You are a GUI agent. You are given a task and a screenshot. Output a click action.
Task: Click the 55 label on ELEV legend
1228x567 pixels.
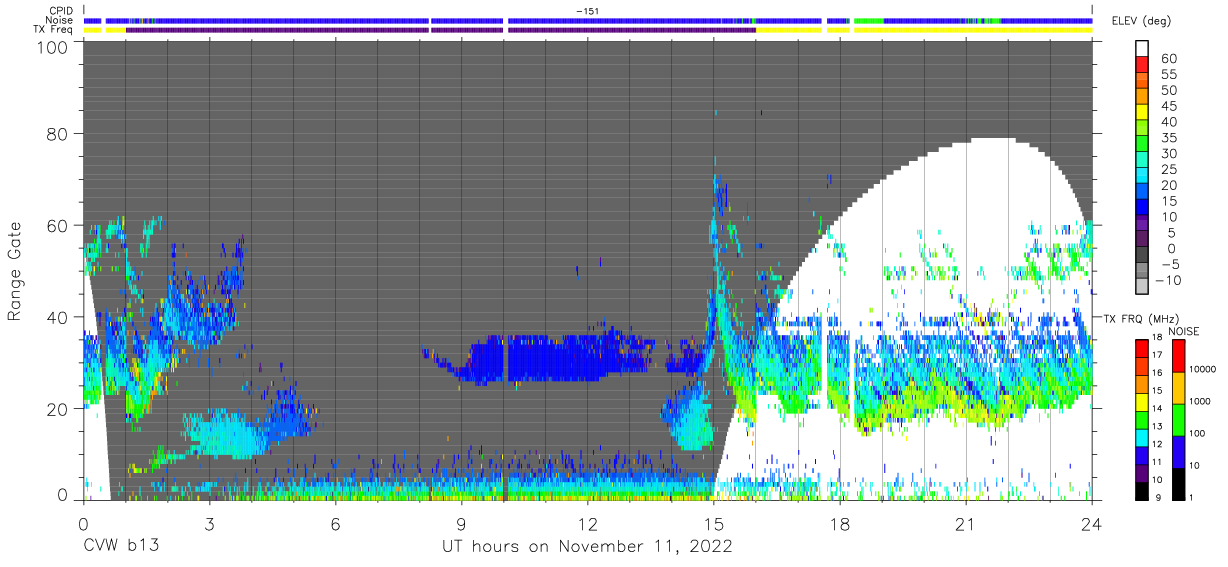(1168, 75)
